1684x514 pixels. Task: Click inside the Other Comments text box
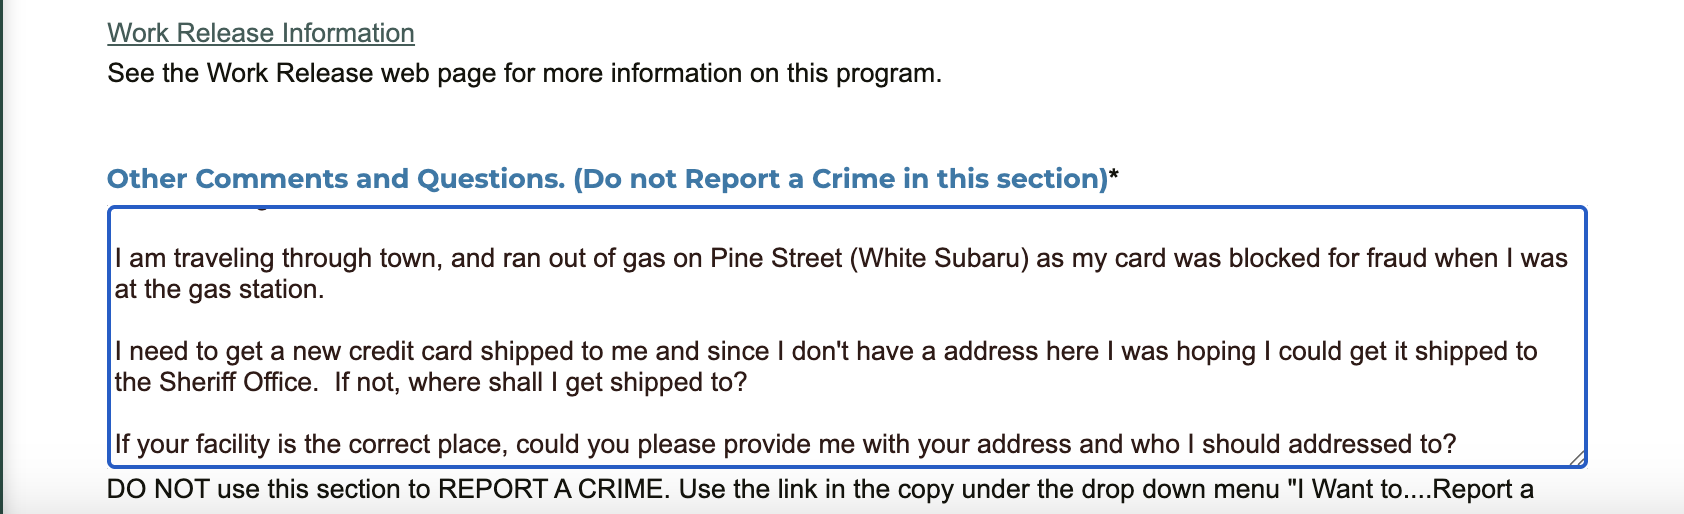pyautogui.click(x=847, y=337)
